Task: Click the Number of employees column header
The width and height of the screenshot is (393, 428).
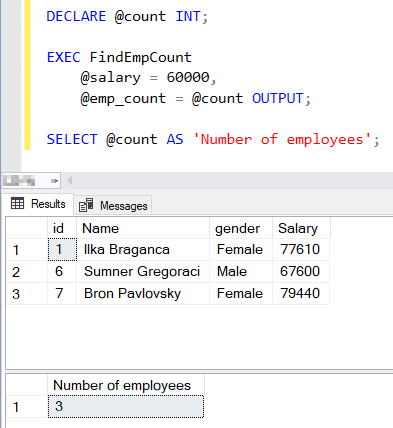Action: pos(126,385)
